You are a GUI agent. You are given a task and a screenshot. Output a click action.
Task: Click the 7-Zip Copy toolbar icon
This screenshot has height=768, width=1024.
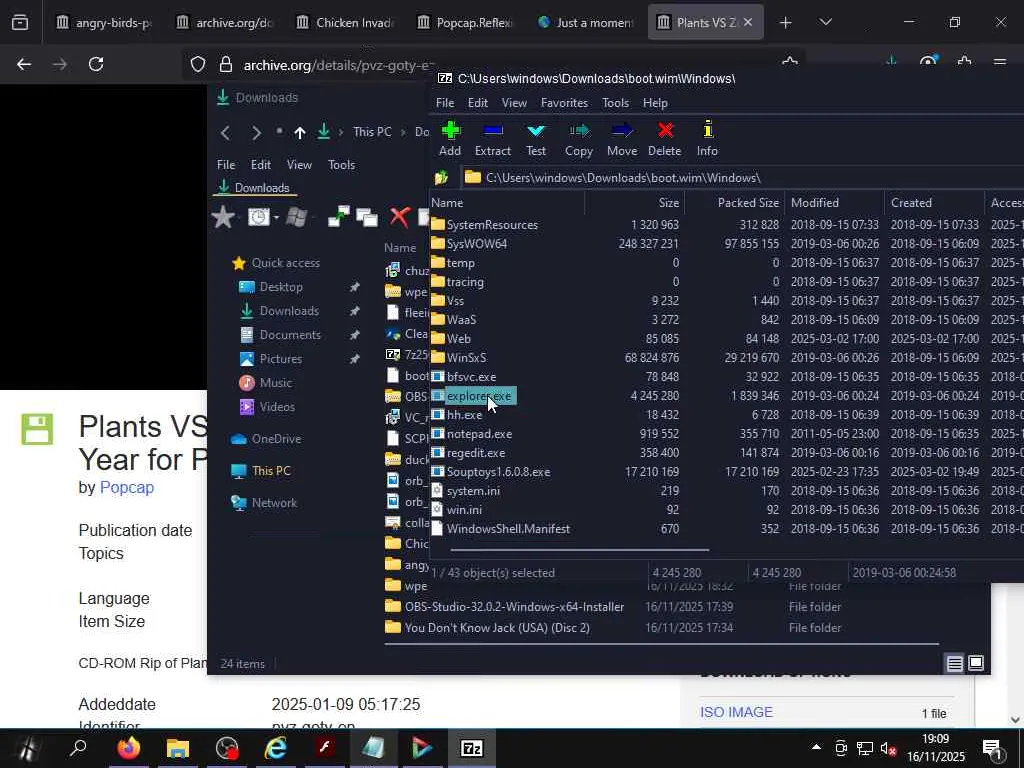tap(579, 131)
